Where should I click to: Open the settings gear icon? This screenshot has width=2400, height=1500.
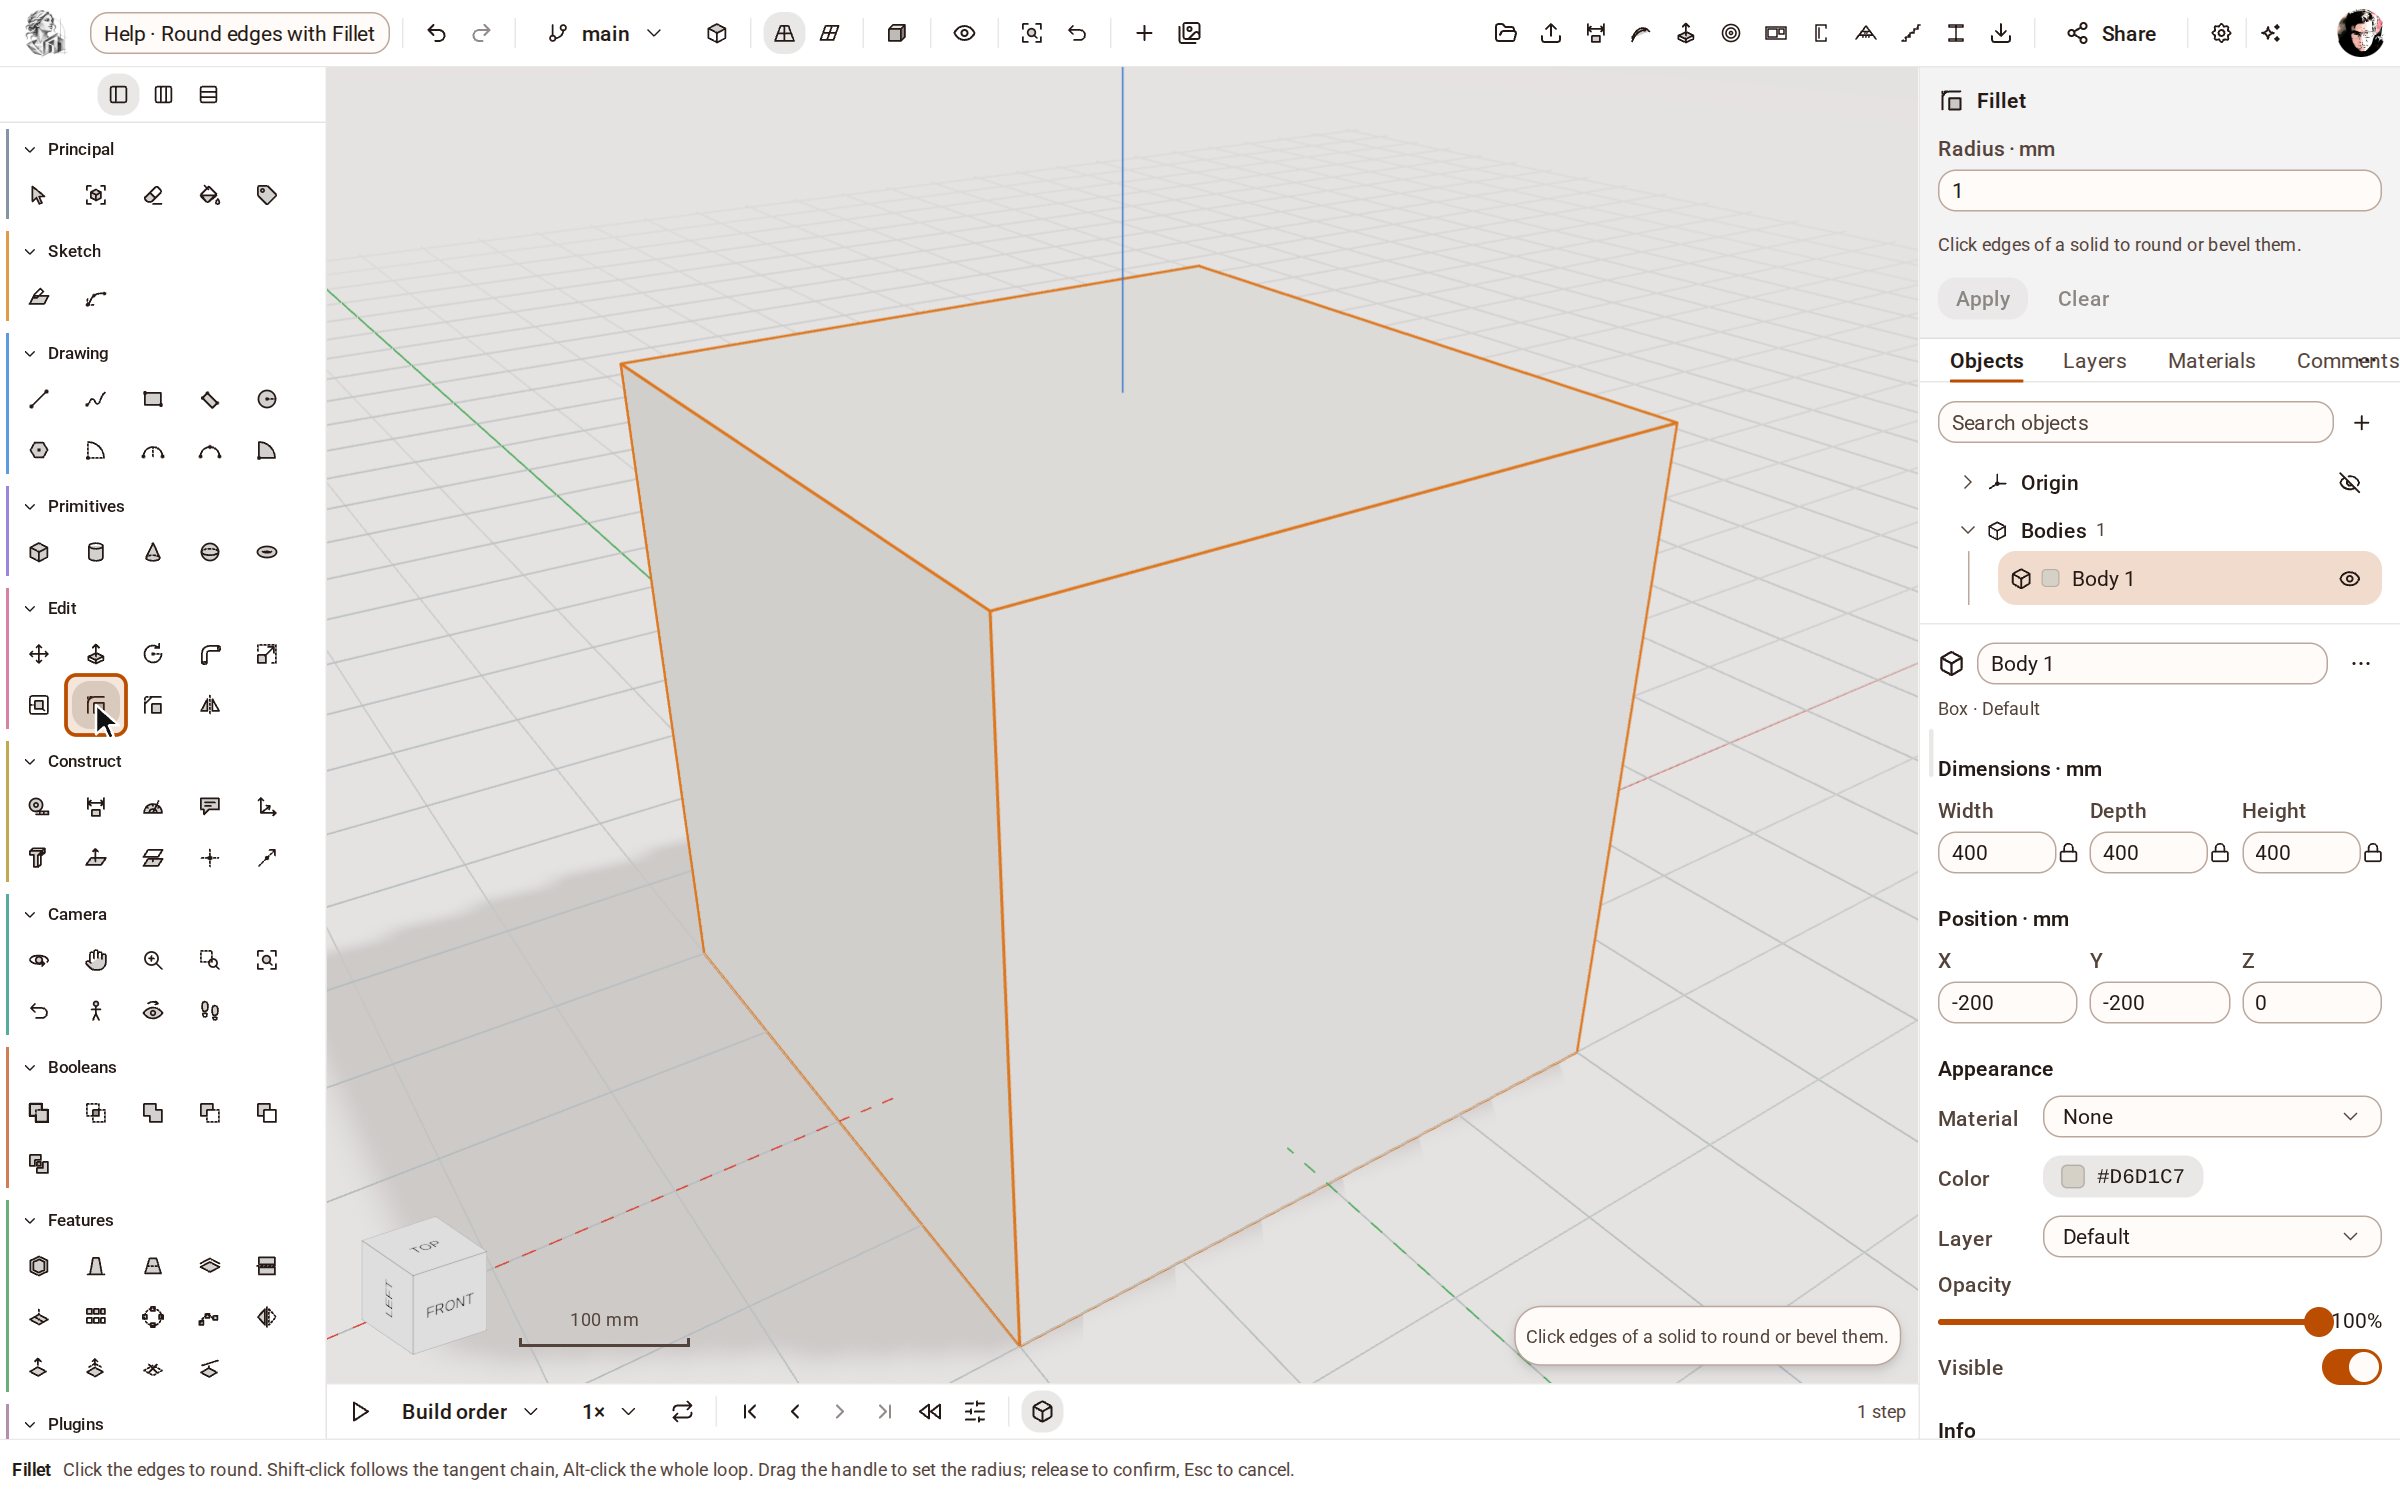tap(2221, 33)
